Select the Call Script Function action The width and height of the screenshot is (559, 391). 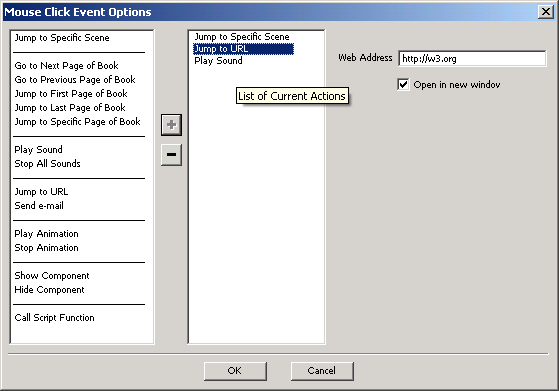pyautogui.click(x=55, y=318)
